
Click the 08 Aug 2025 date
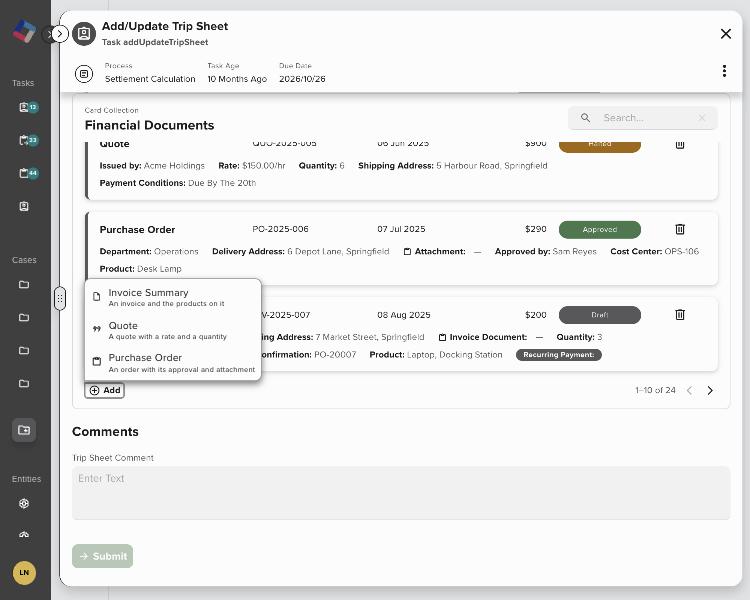404,315
